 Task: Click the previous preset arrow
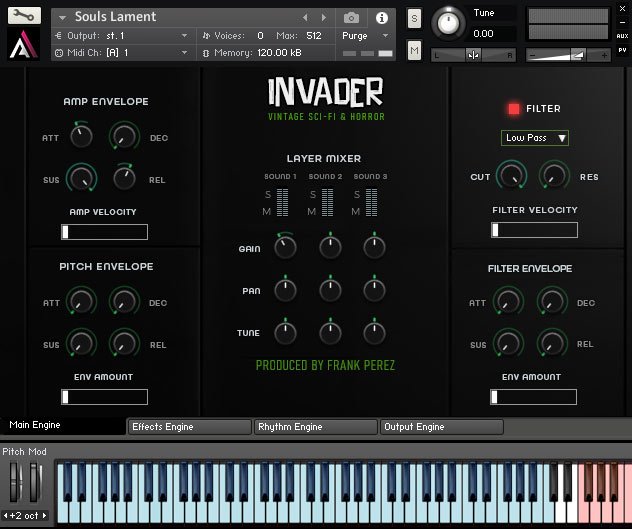point(304,18)
